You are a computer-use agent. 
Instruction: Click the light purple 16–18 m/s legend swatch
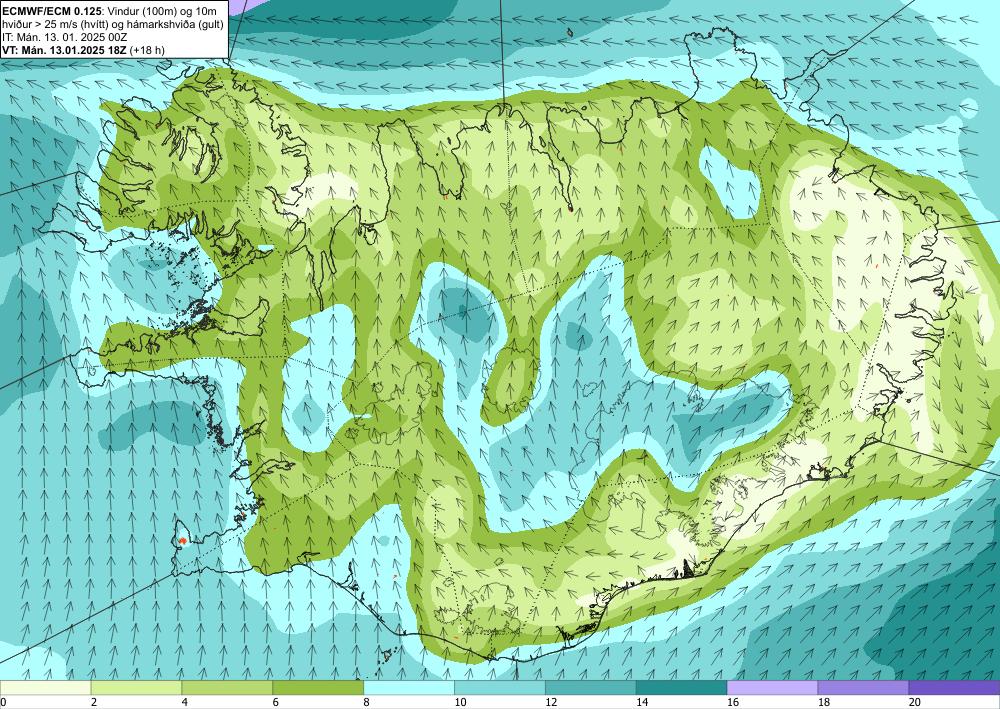click(772, 688)
